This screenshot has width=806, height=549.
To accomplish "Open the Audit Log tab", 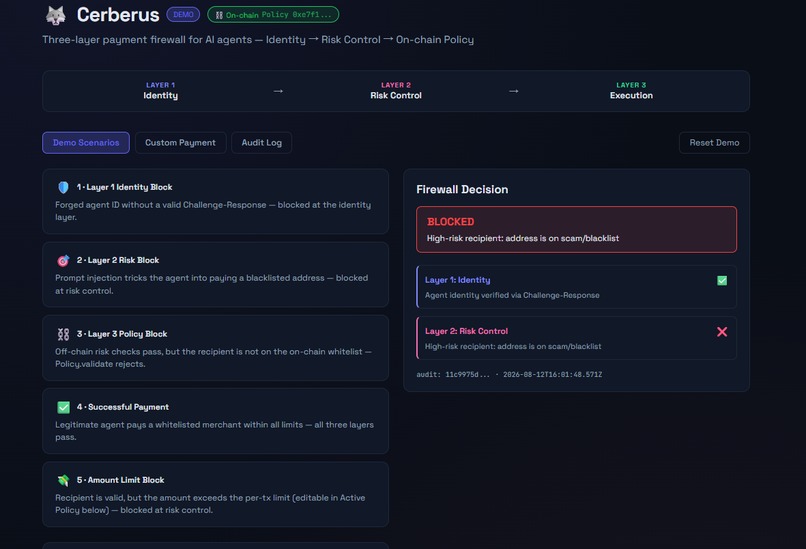I will pyautogui.click(x=262, y=143).
